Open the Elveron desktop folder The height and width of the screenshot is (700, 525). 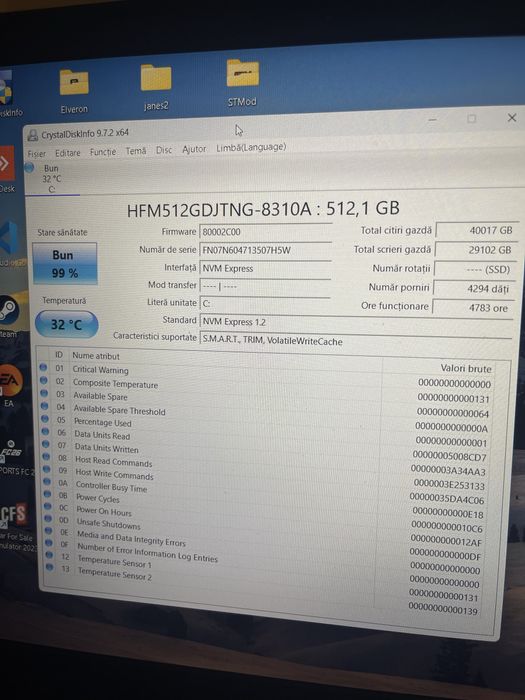74,91
